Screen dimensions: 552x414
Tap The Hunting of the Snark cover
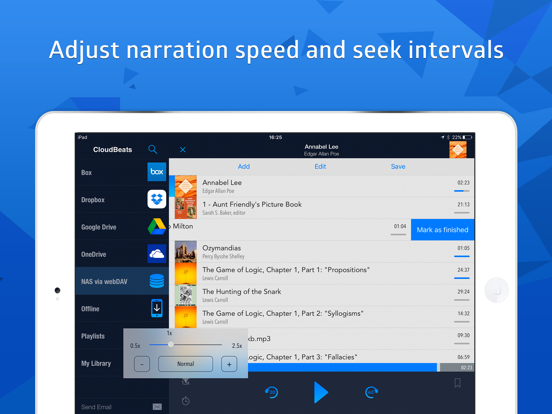(186, 295)
